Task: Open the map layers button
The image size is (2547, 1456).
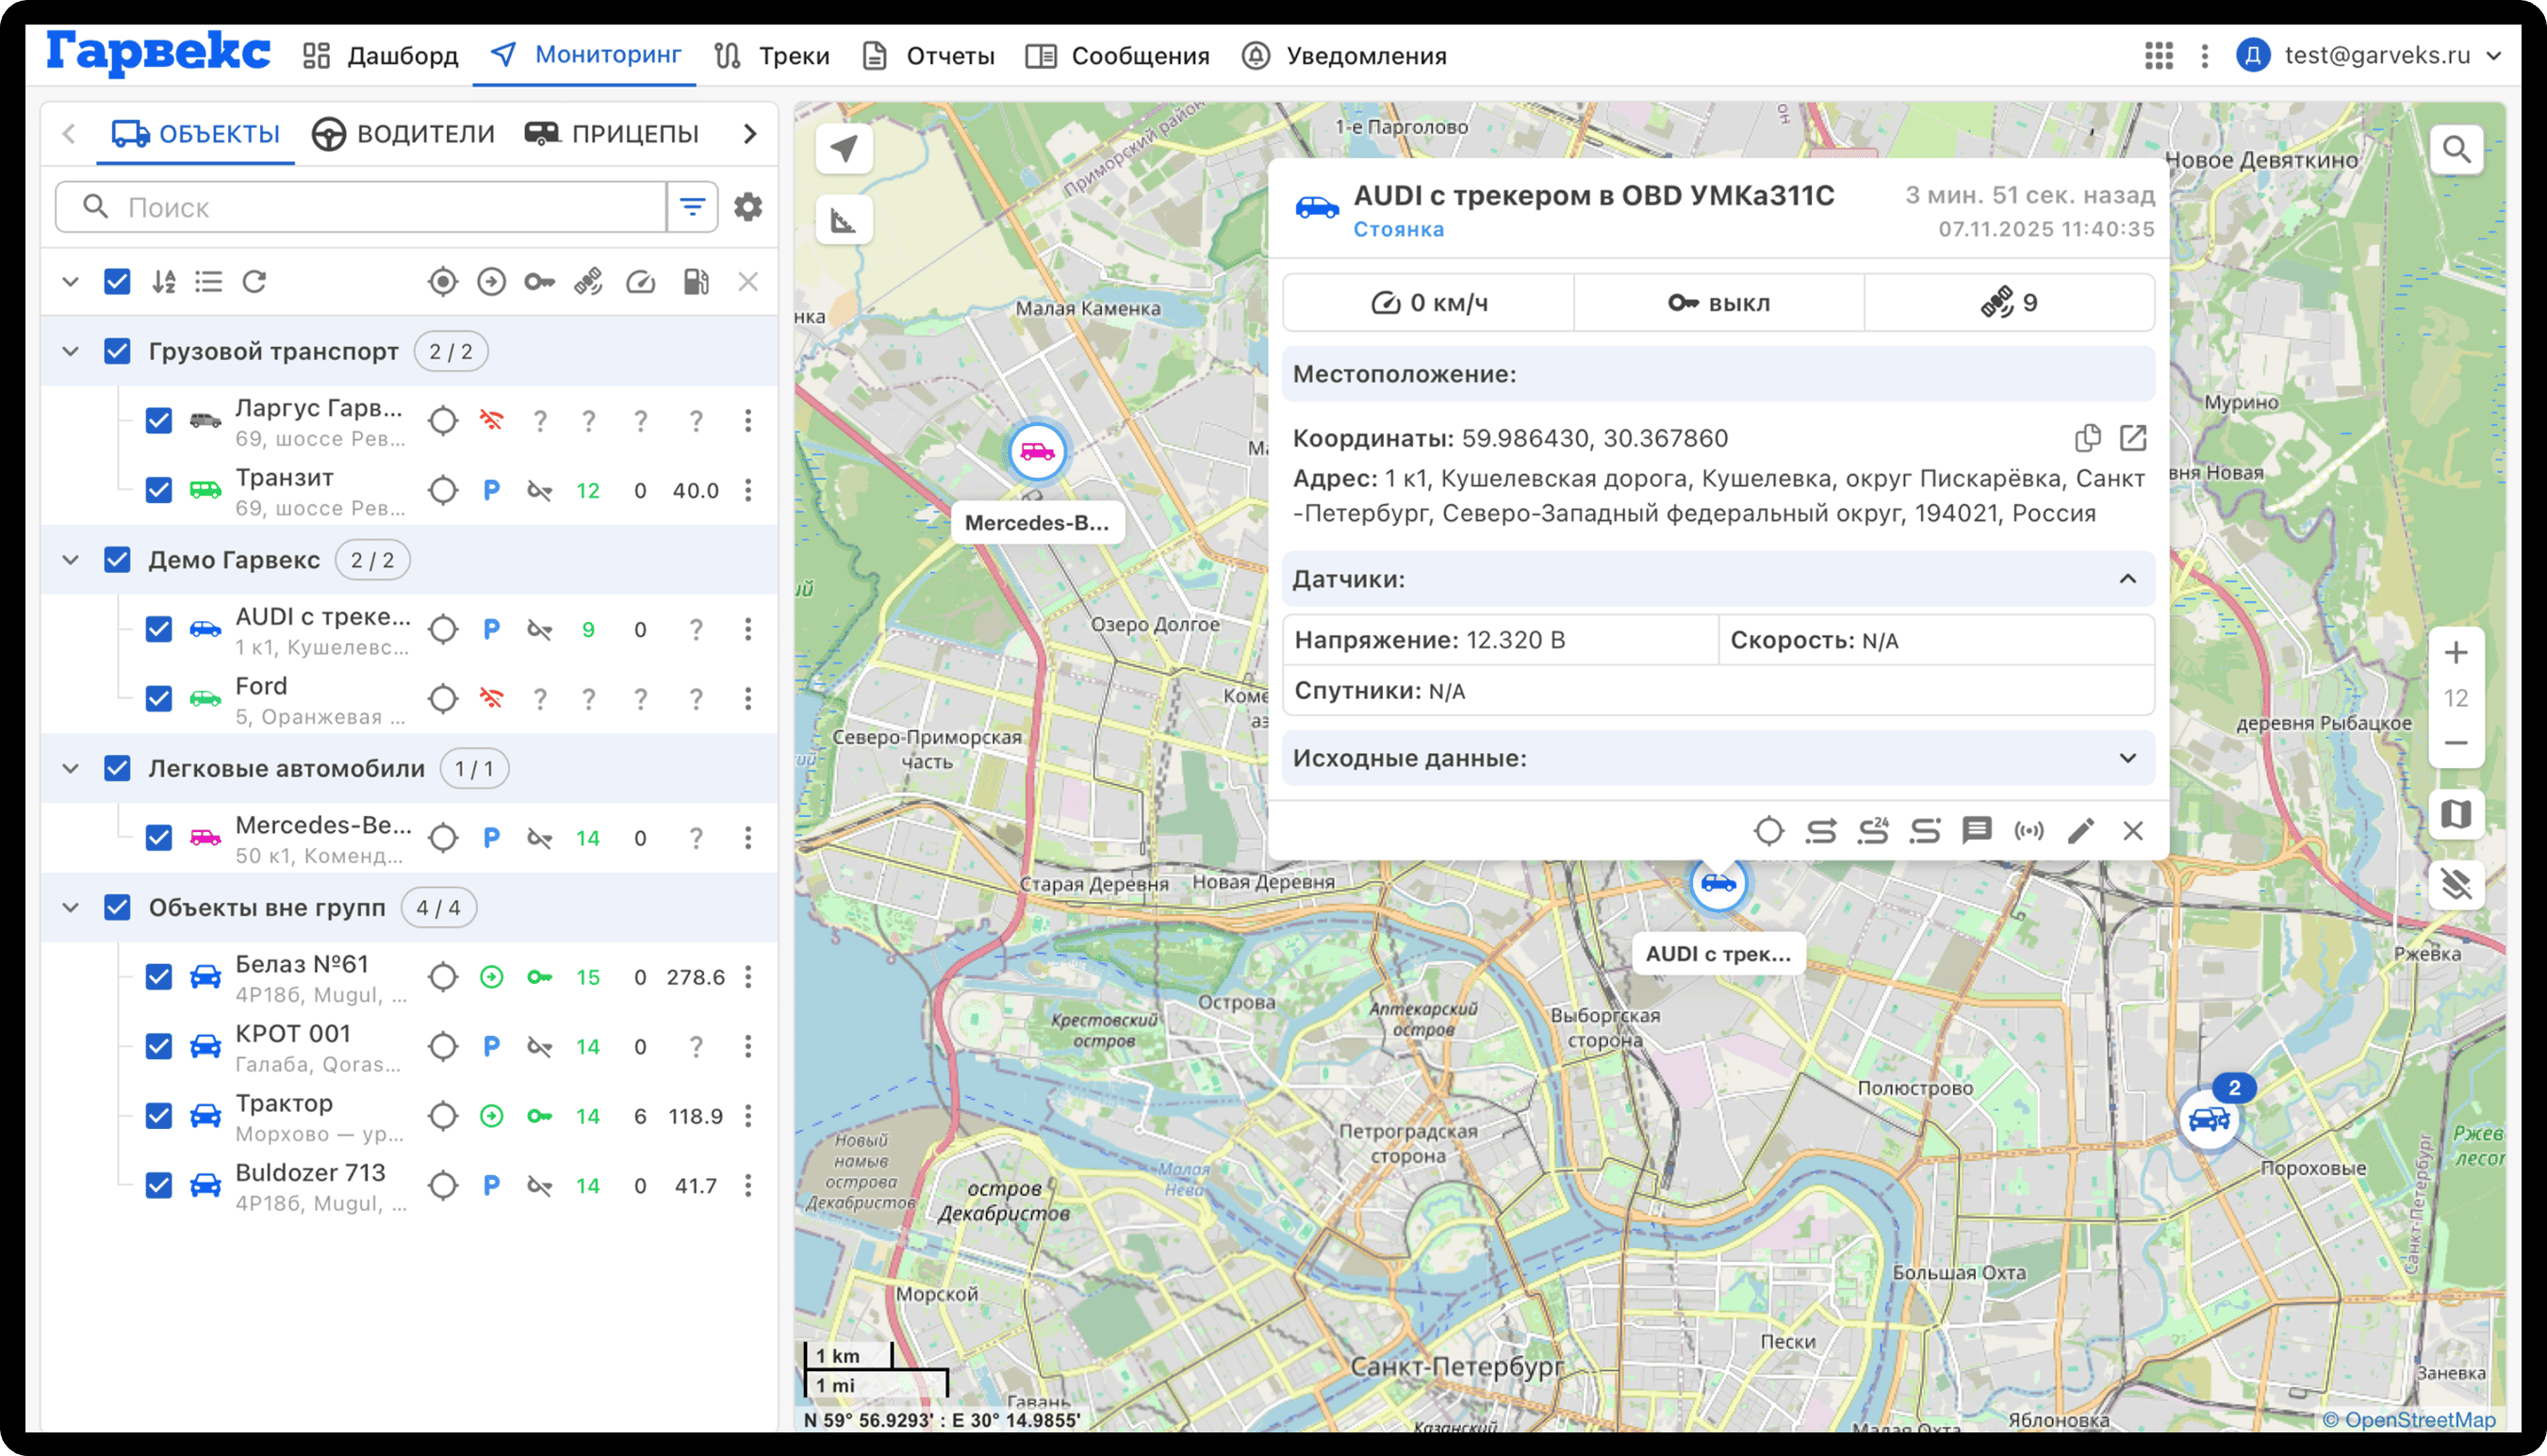Action: coord(2456,814)
